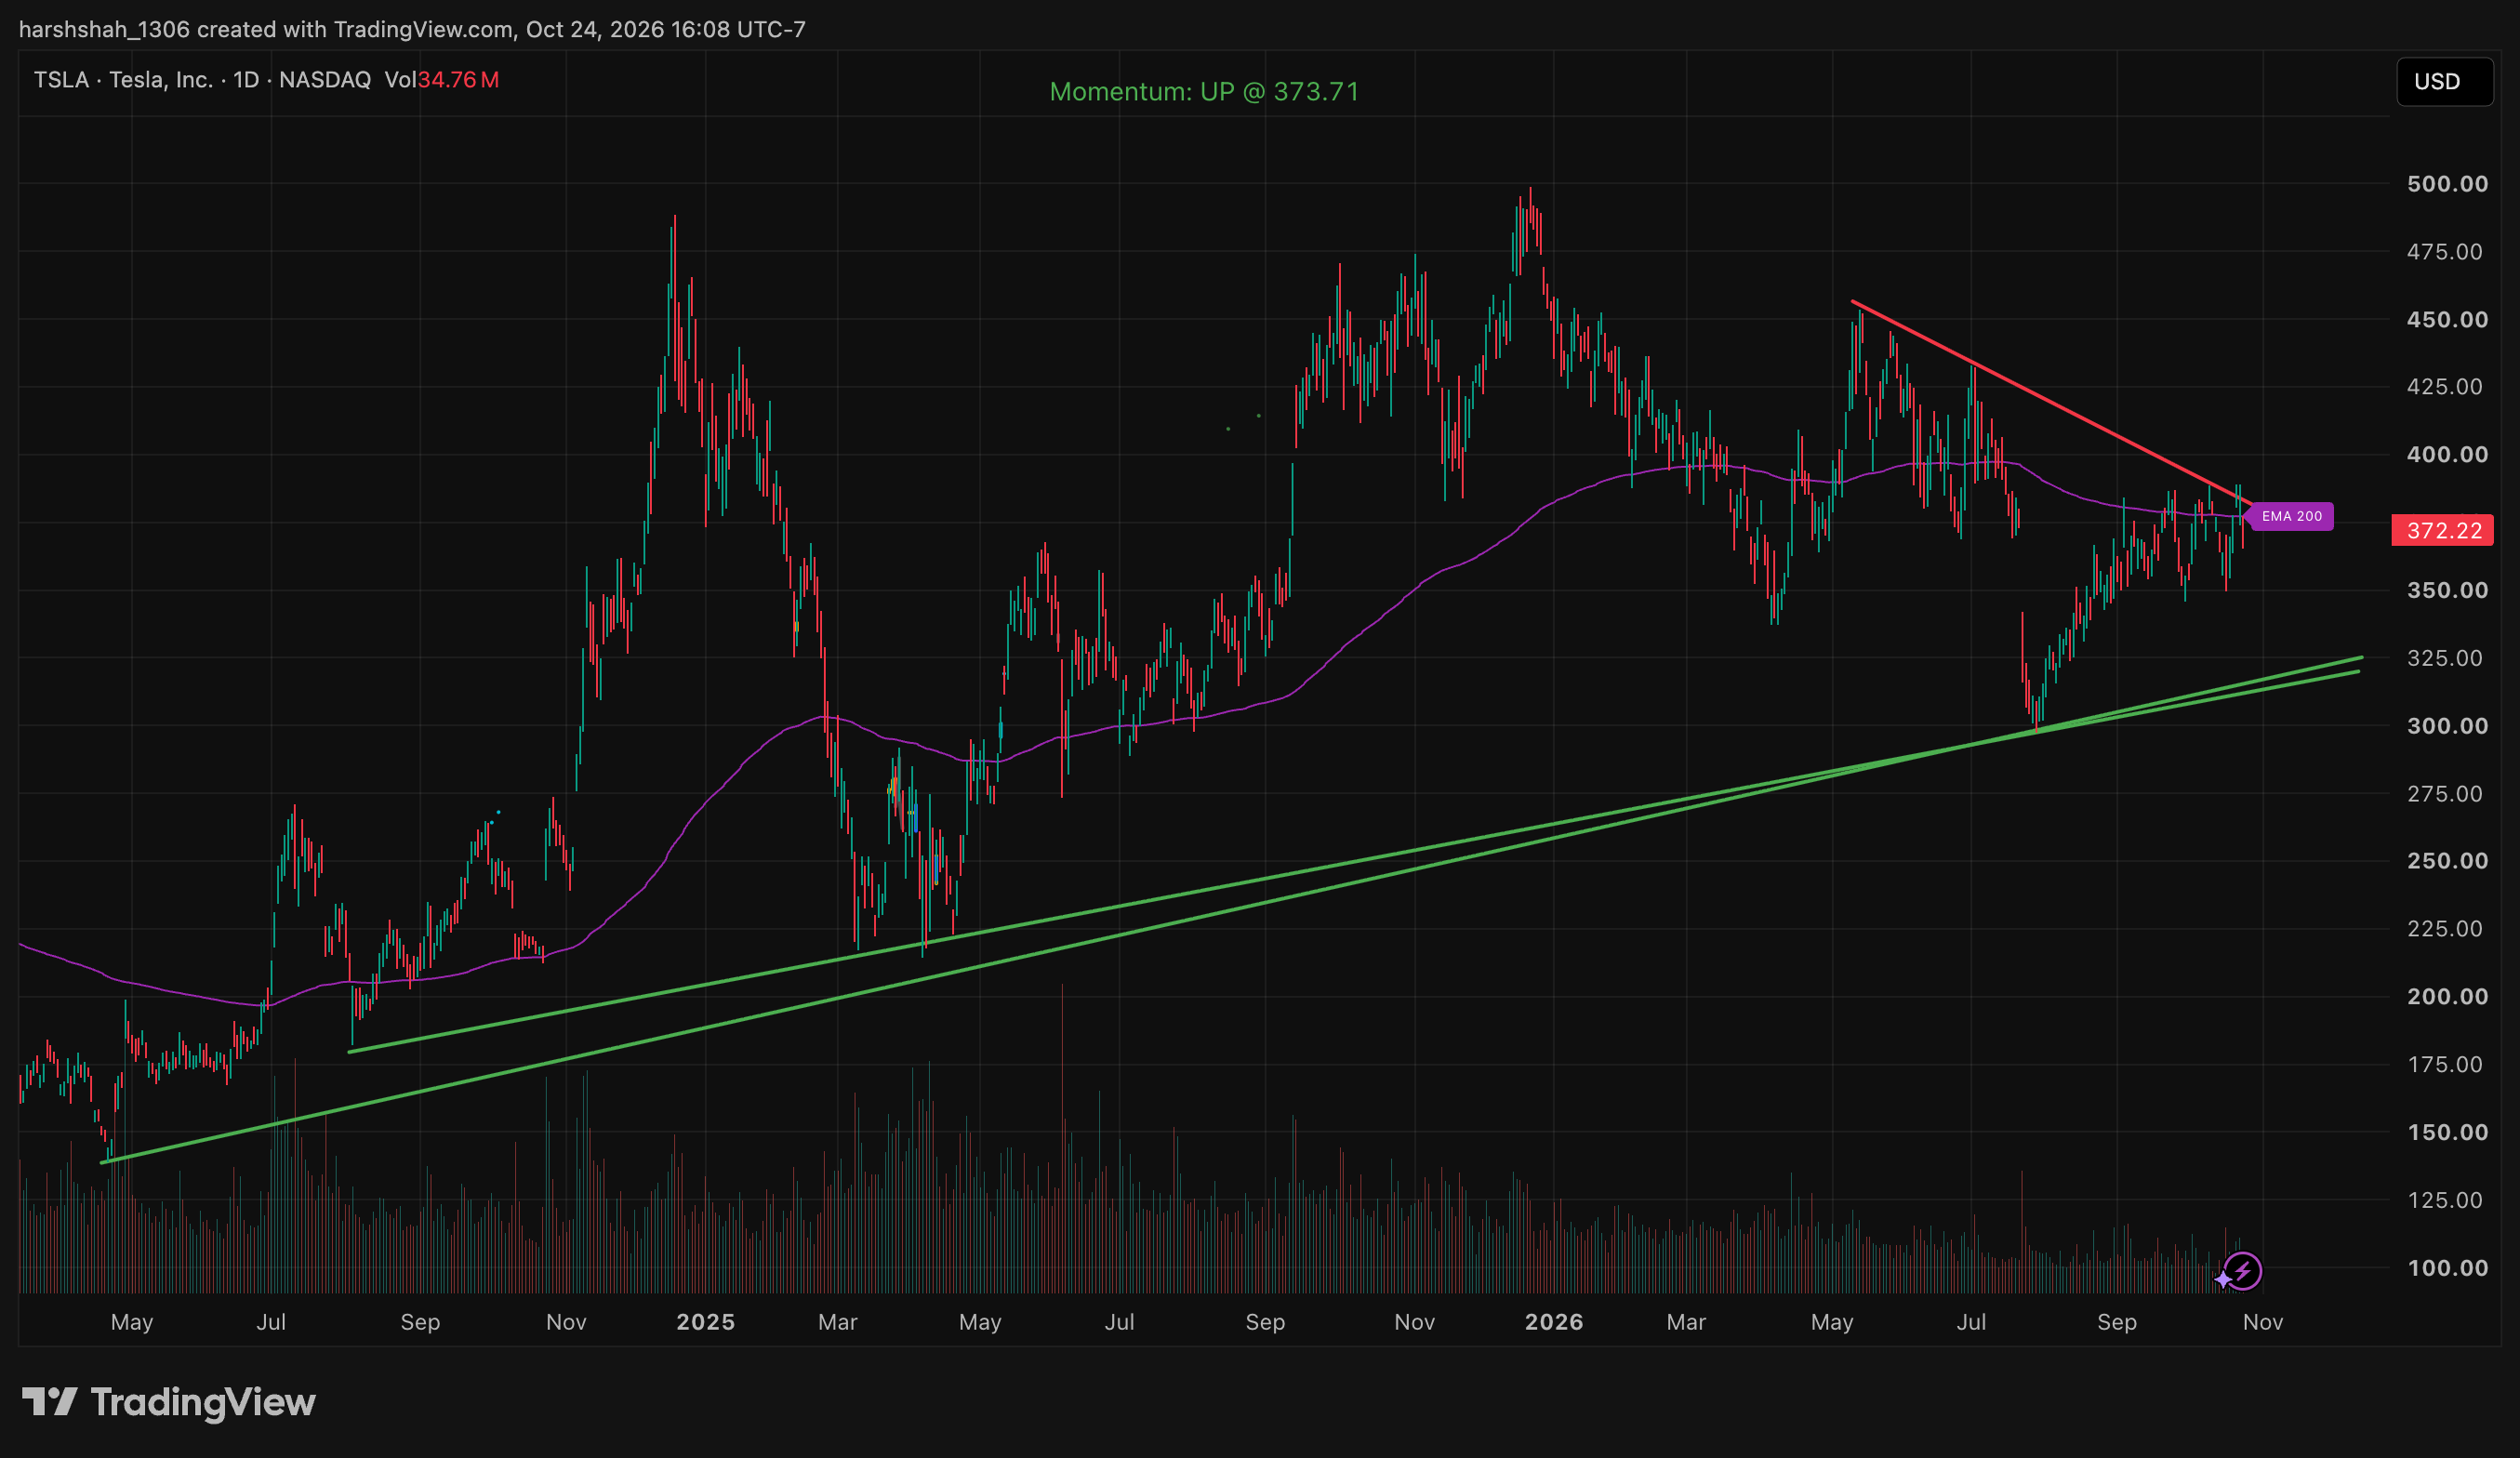Click the 1D interval text in the header
Viewport: 2520px width, 1458px height.
point(246,80)
